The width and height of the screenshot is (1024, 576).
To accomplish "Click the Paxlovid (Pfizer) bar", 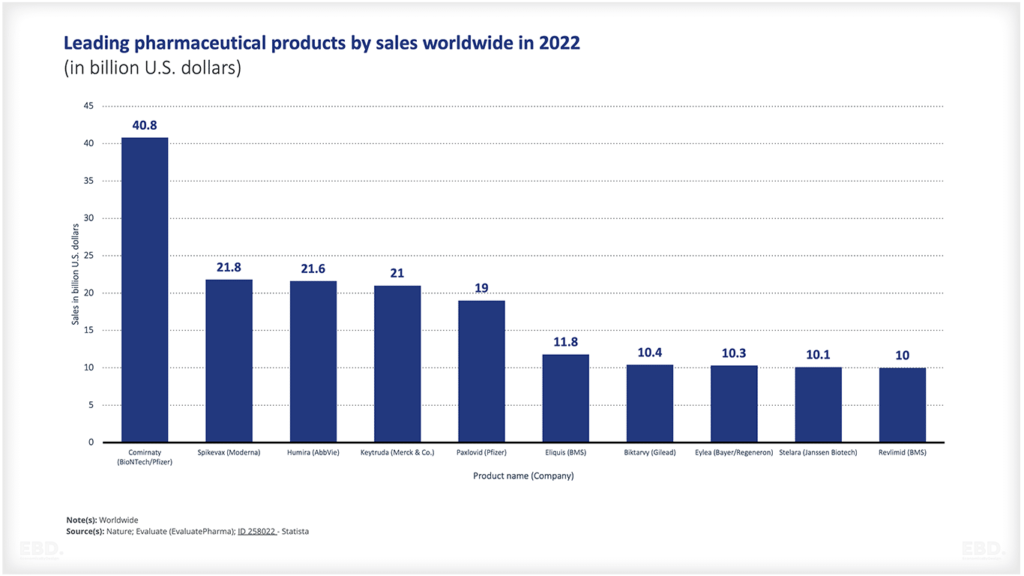I will point(481,371).
